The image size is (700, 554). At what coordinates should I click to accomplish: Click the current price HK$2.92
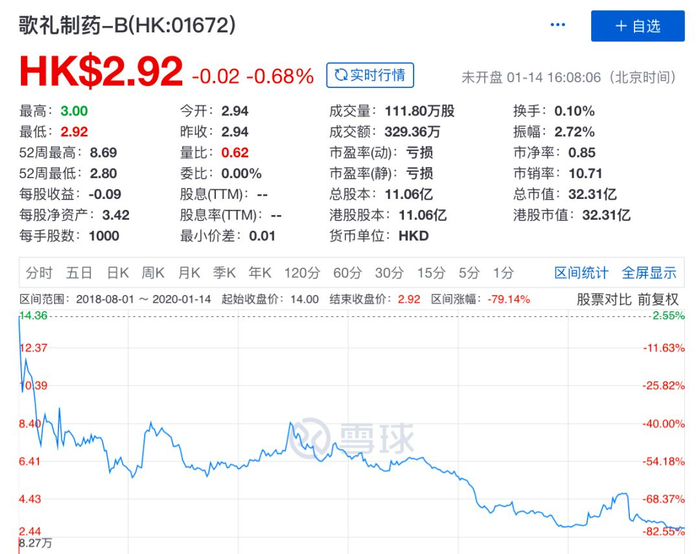coord(101,71)
